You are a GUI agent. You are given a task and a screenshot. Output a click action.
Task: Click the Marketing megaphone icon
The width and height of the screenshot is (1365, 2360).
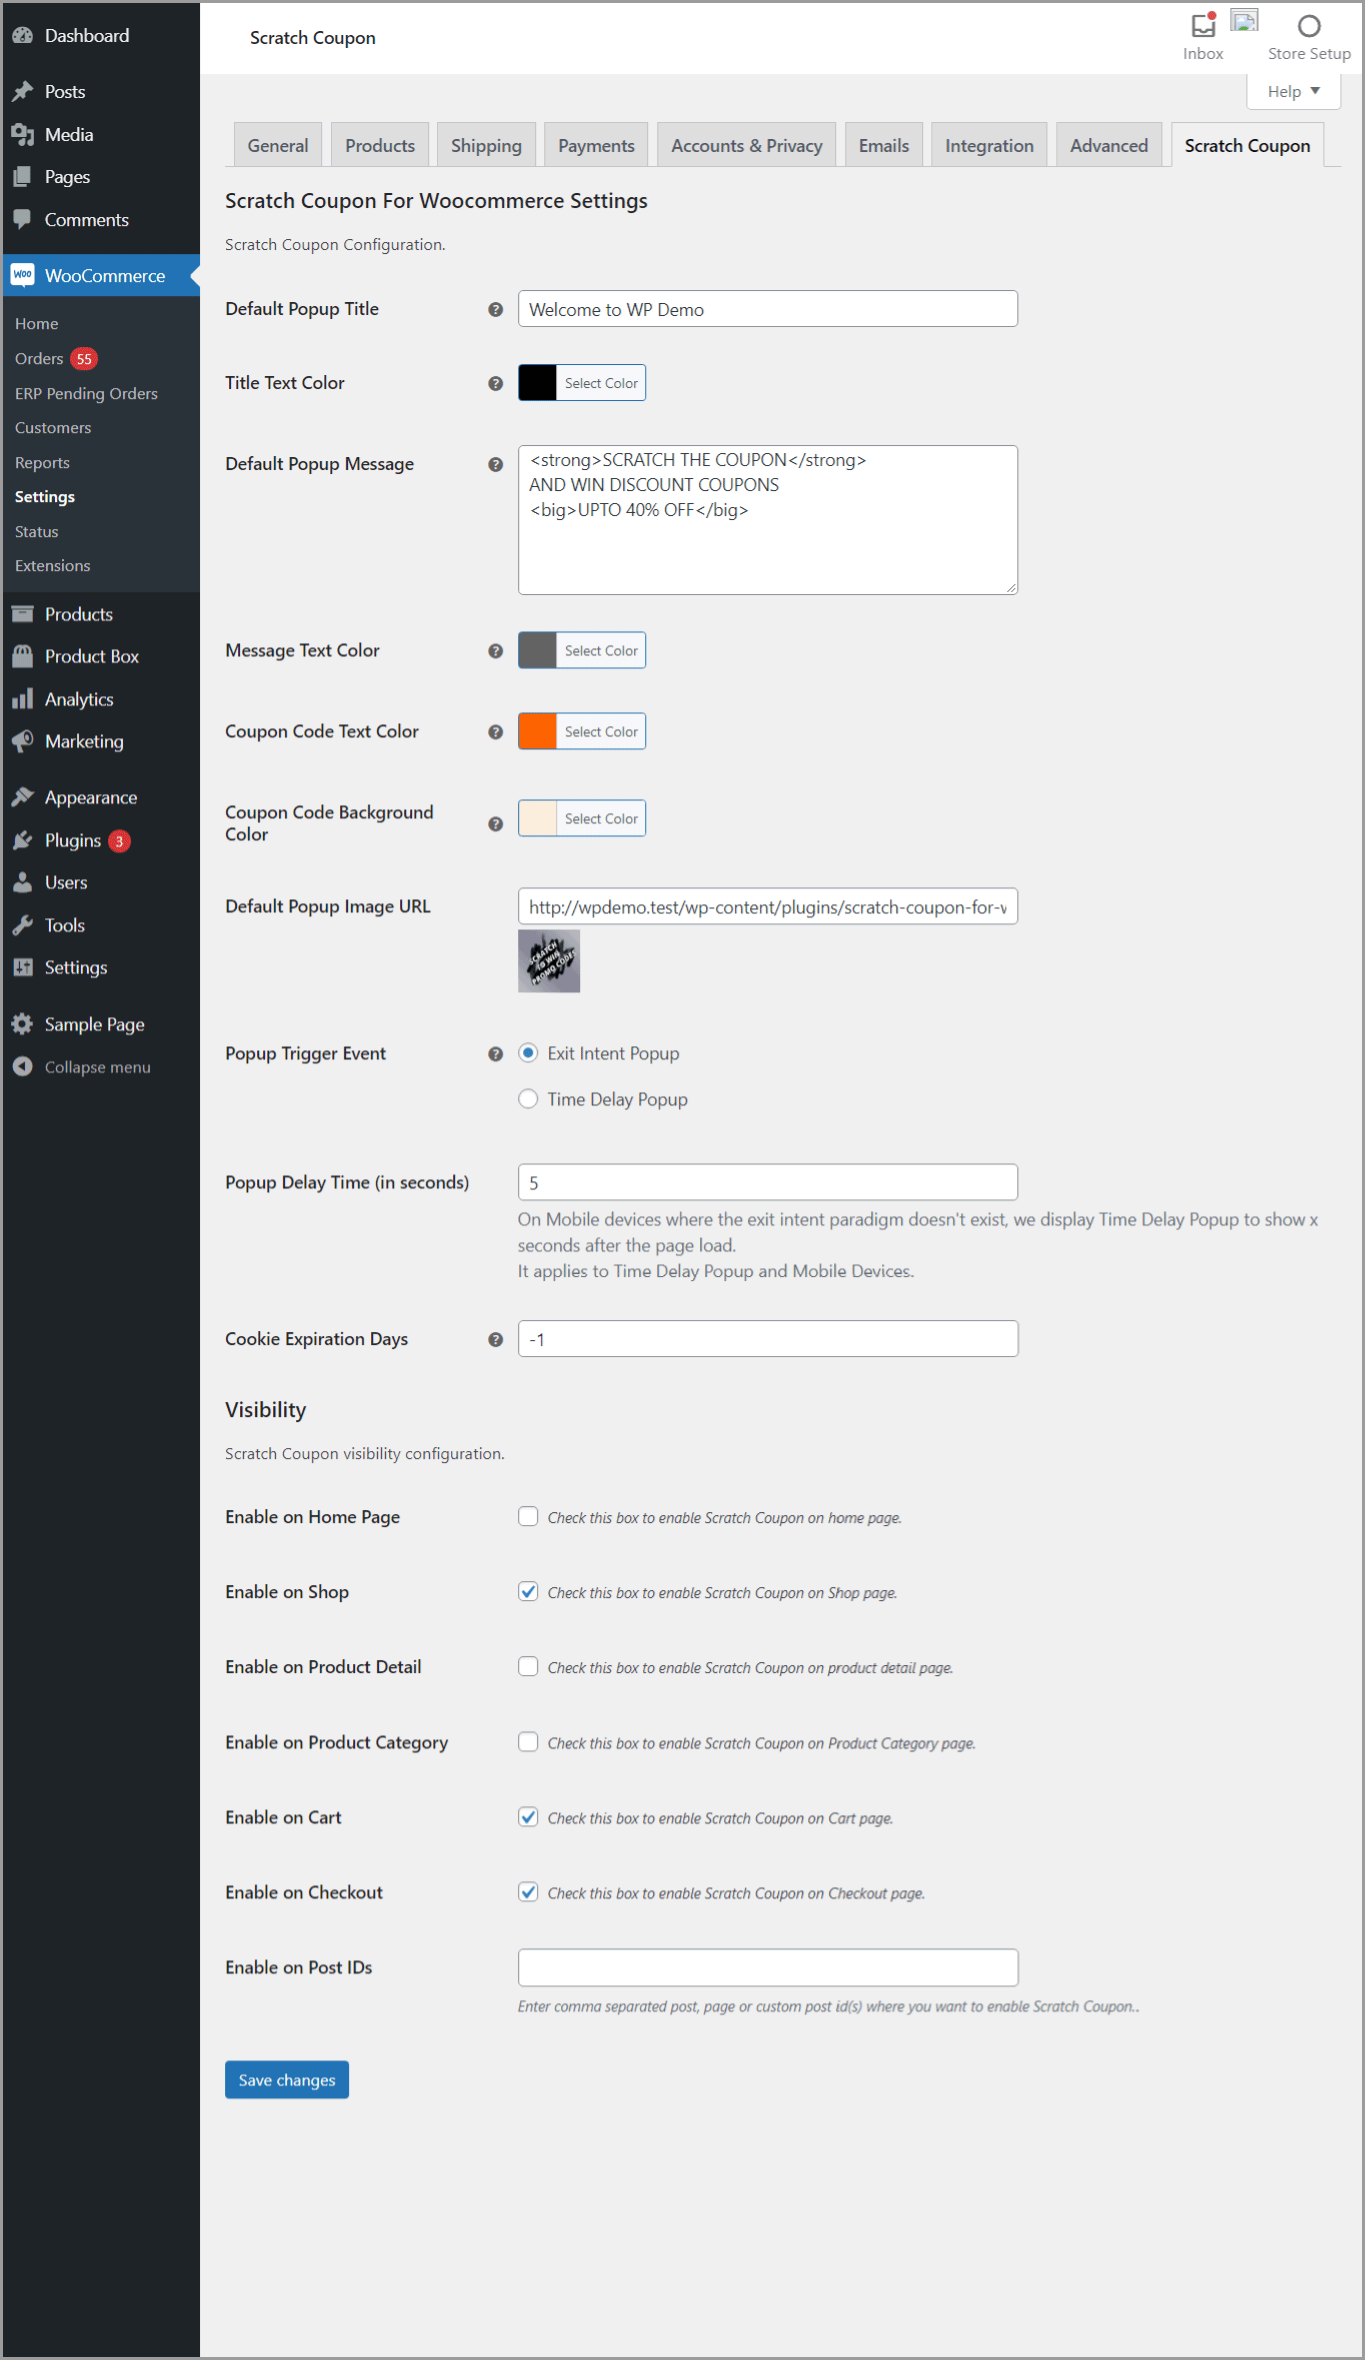coord(22,741)
